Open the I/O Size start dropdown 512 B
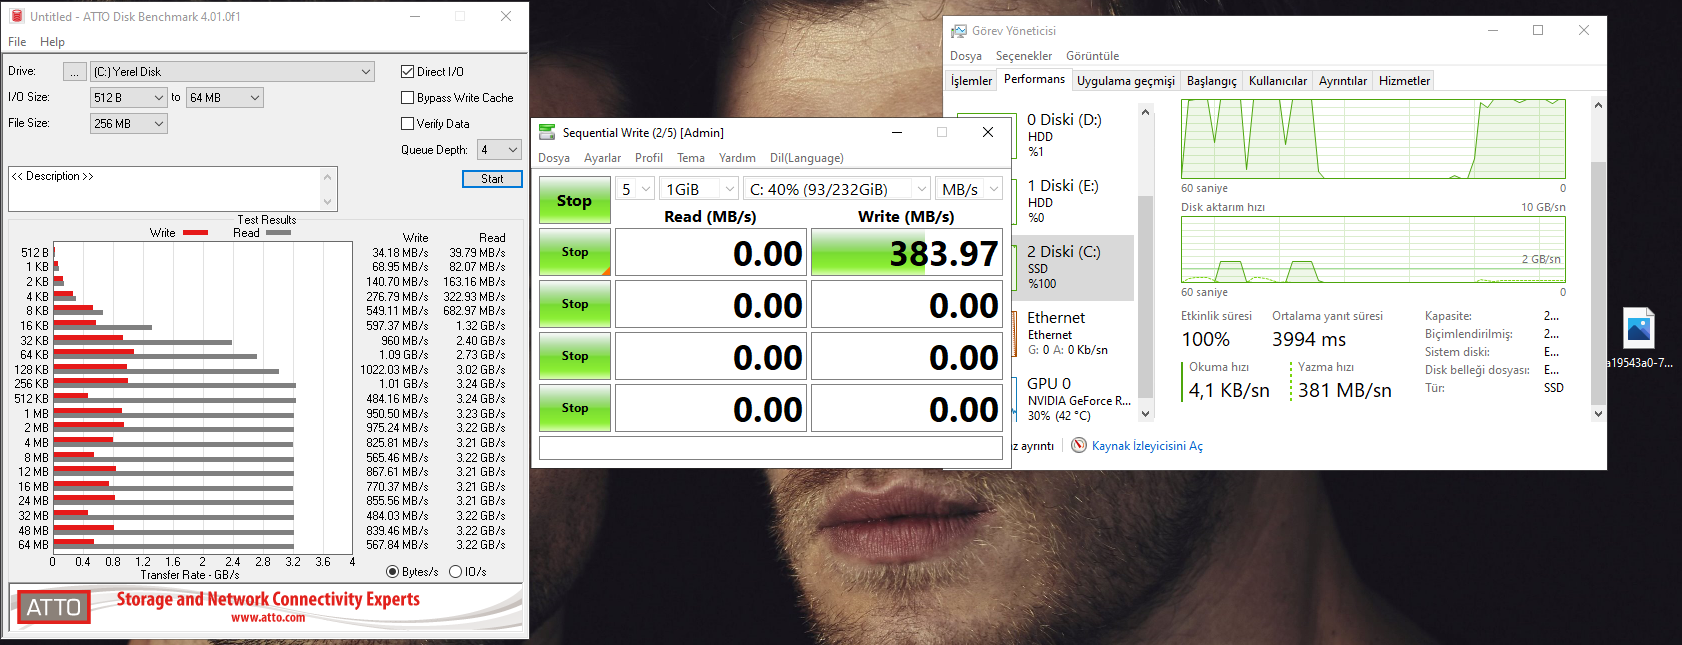Viewport: 1682px width, 645px height. 129,97
